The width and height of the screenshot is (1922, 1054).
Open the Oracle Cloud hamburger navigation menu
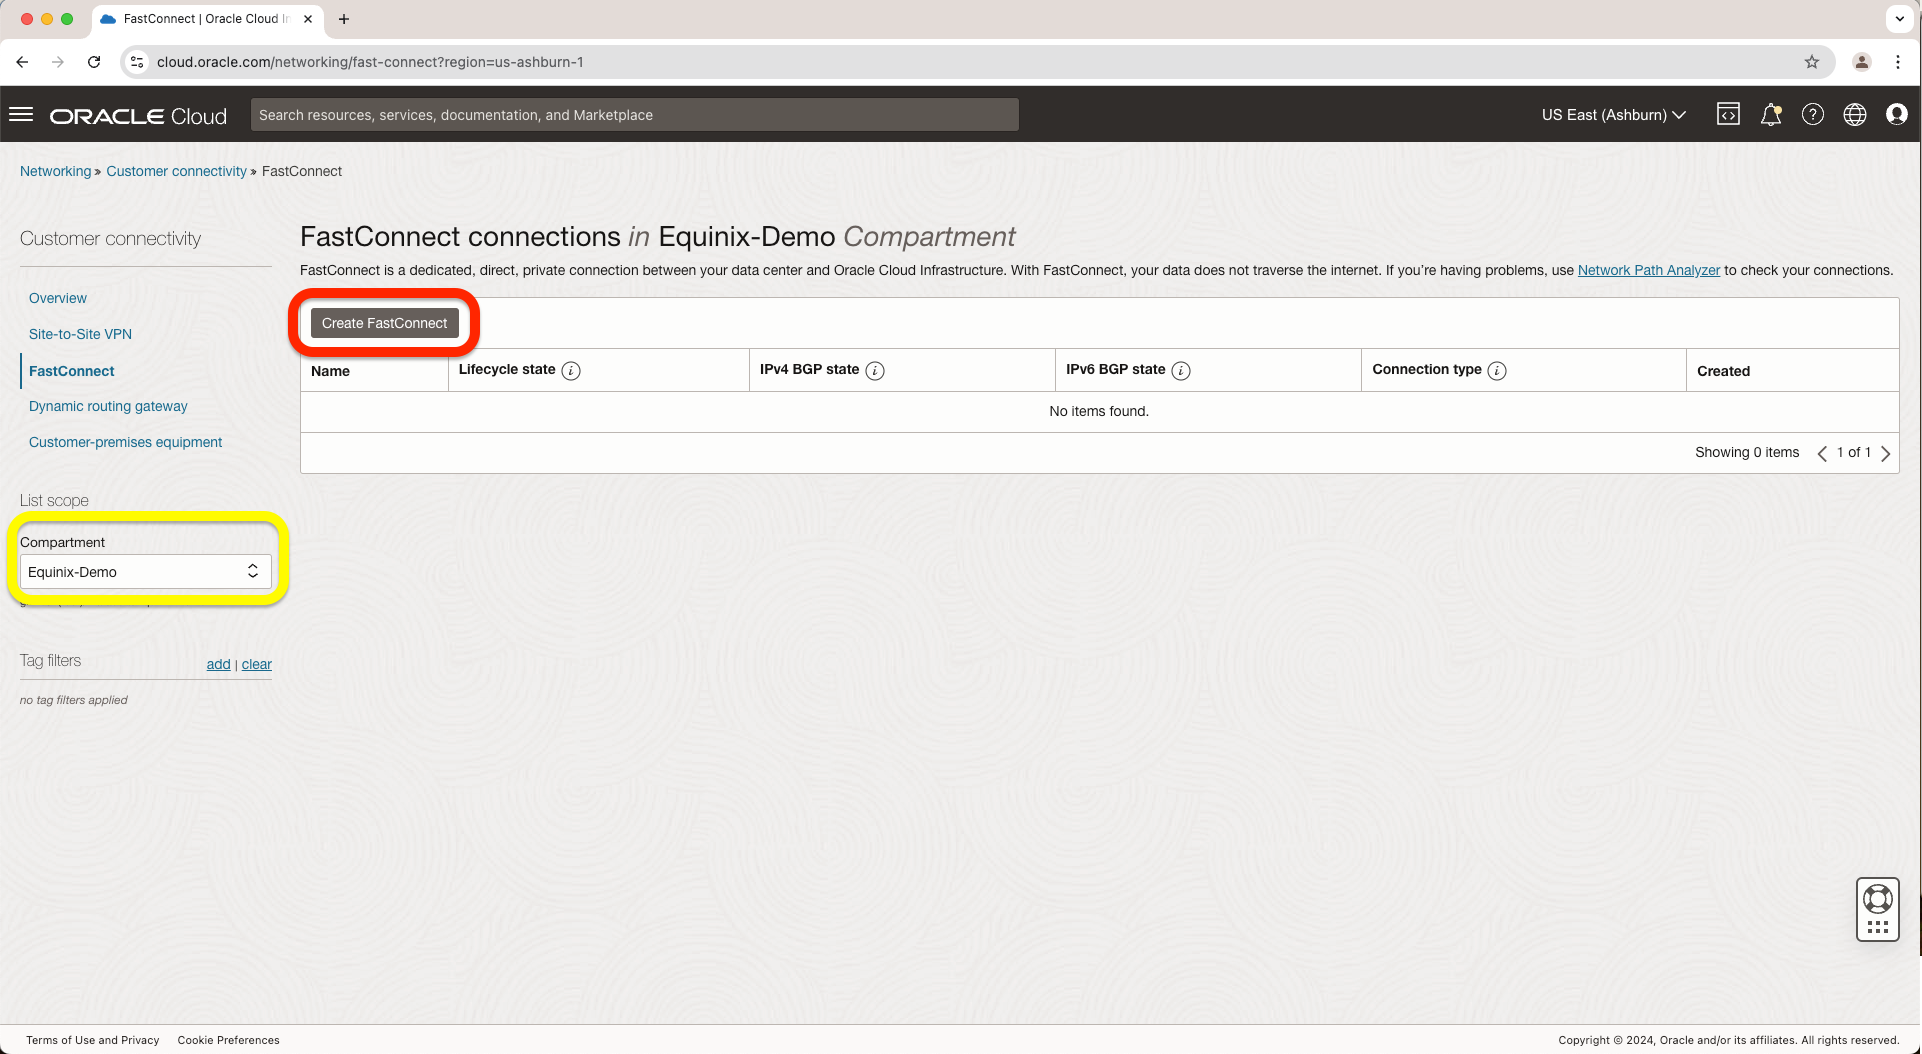tap(21, 115)
